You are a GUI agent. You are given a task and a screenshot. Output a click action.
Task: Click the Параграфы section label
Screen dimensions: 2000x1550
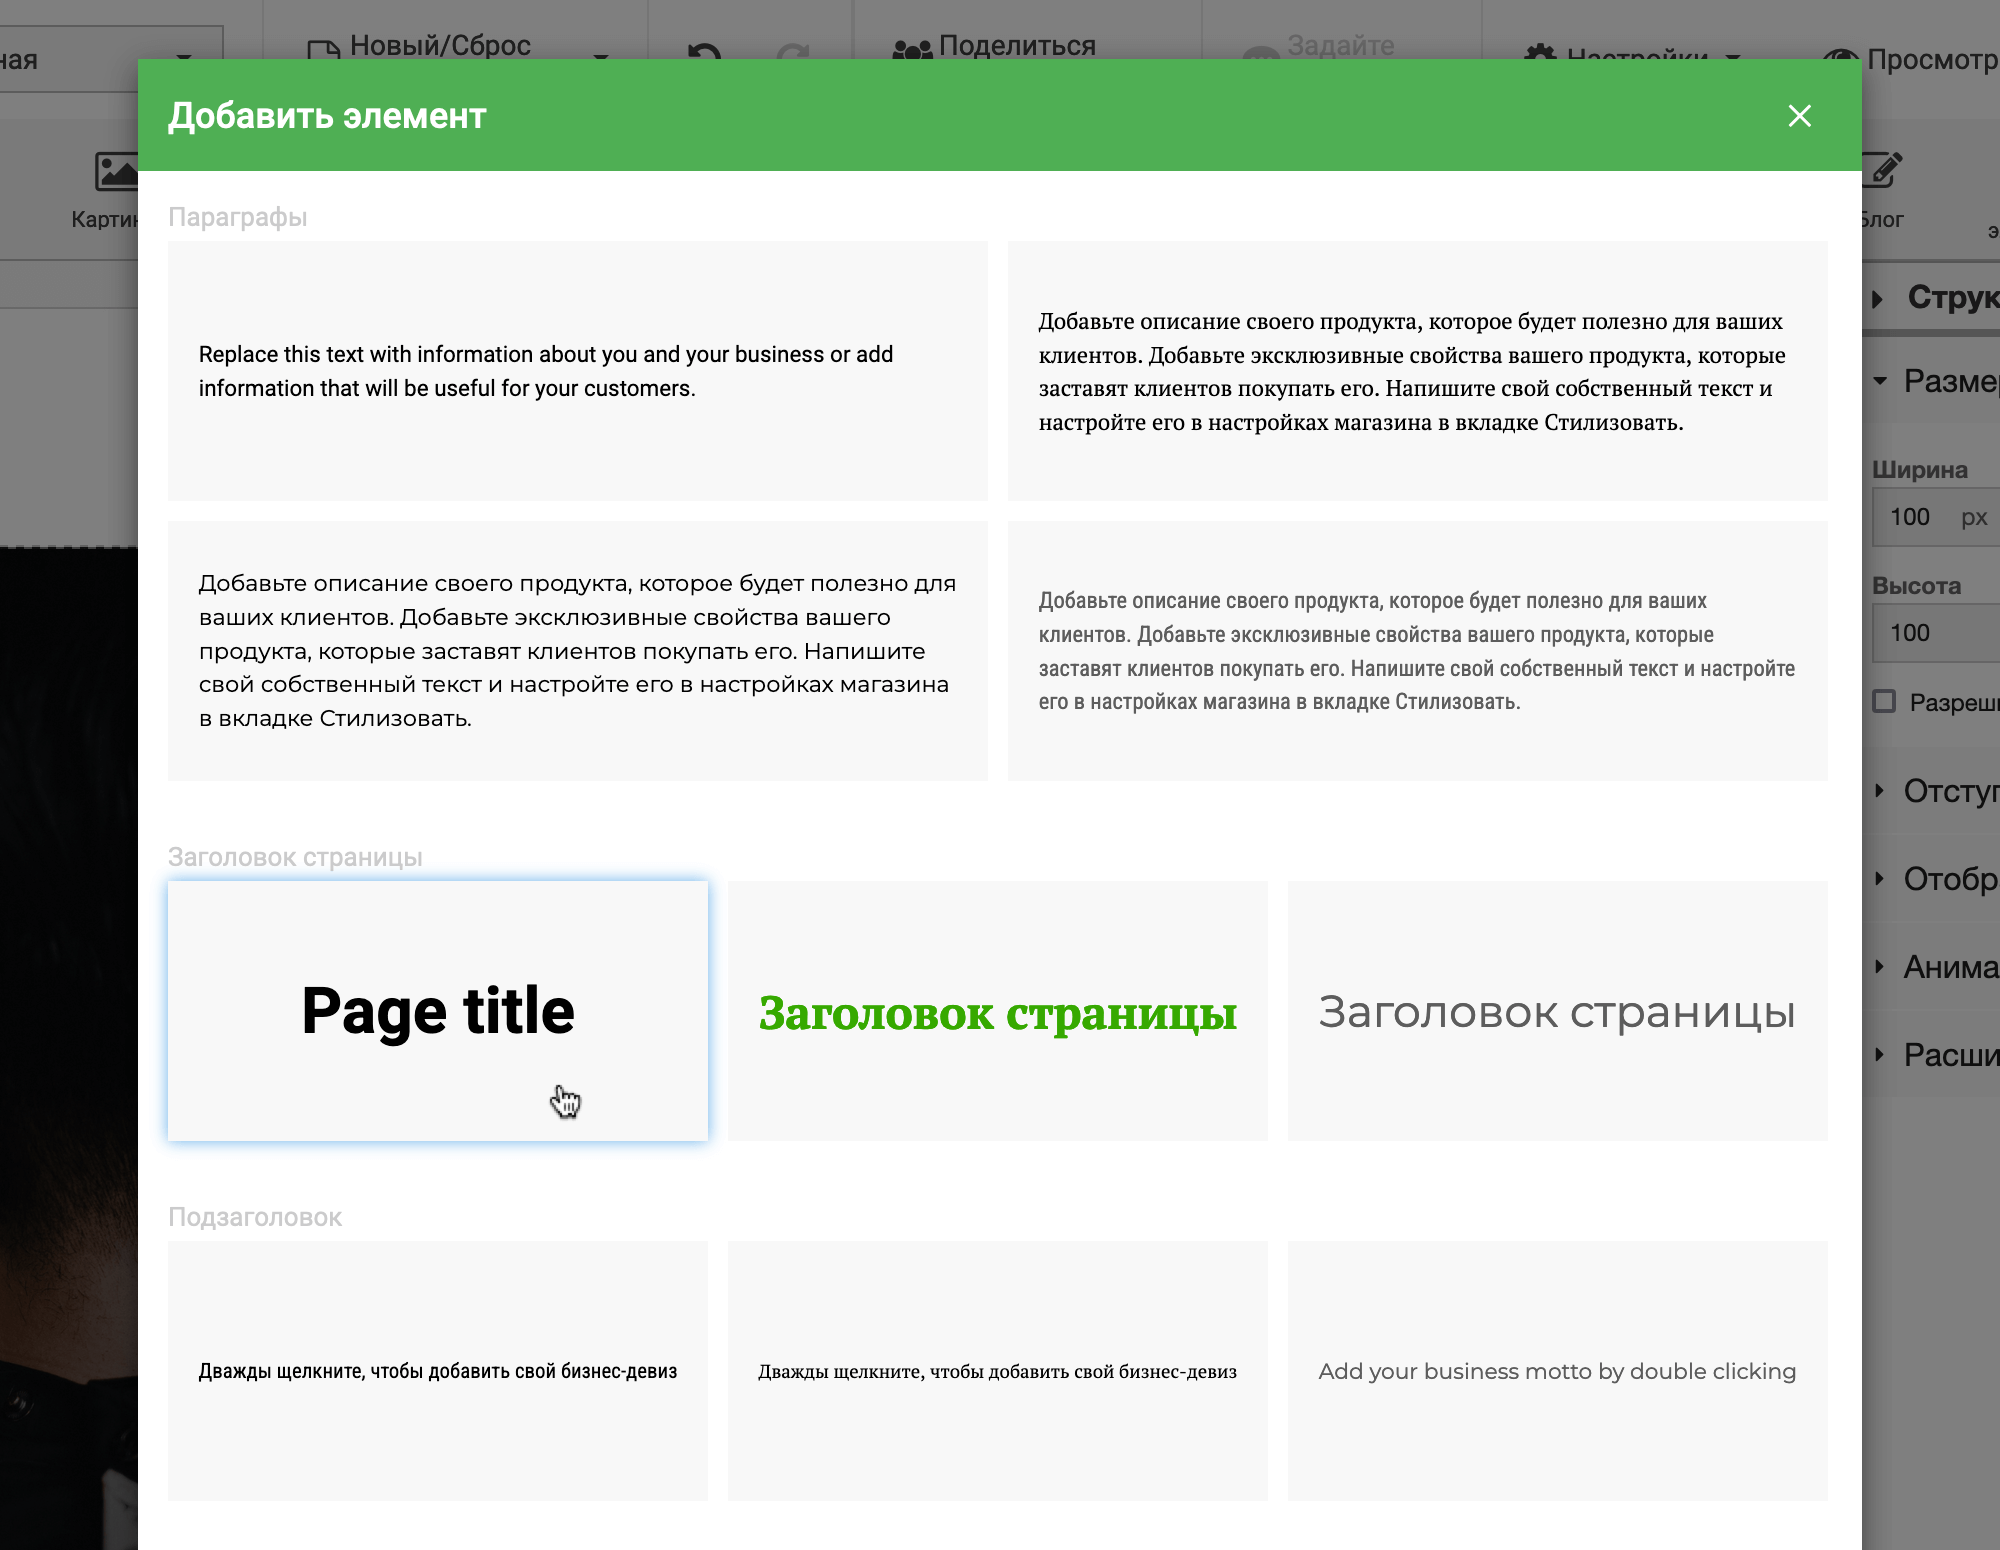click(x=238, y=217)
